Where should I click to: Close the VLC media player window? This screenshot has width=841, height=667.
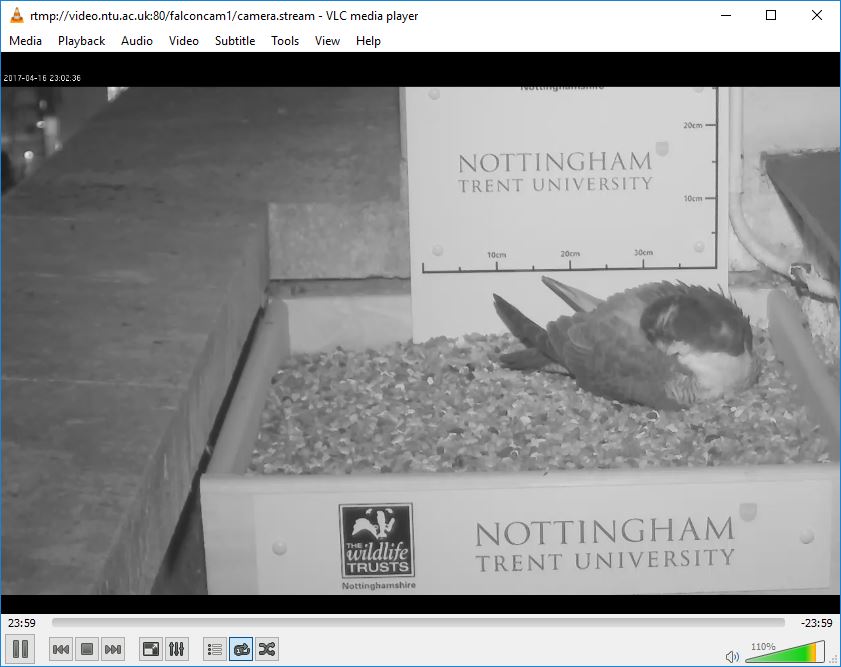pos(816,16)
